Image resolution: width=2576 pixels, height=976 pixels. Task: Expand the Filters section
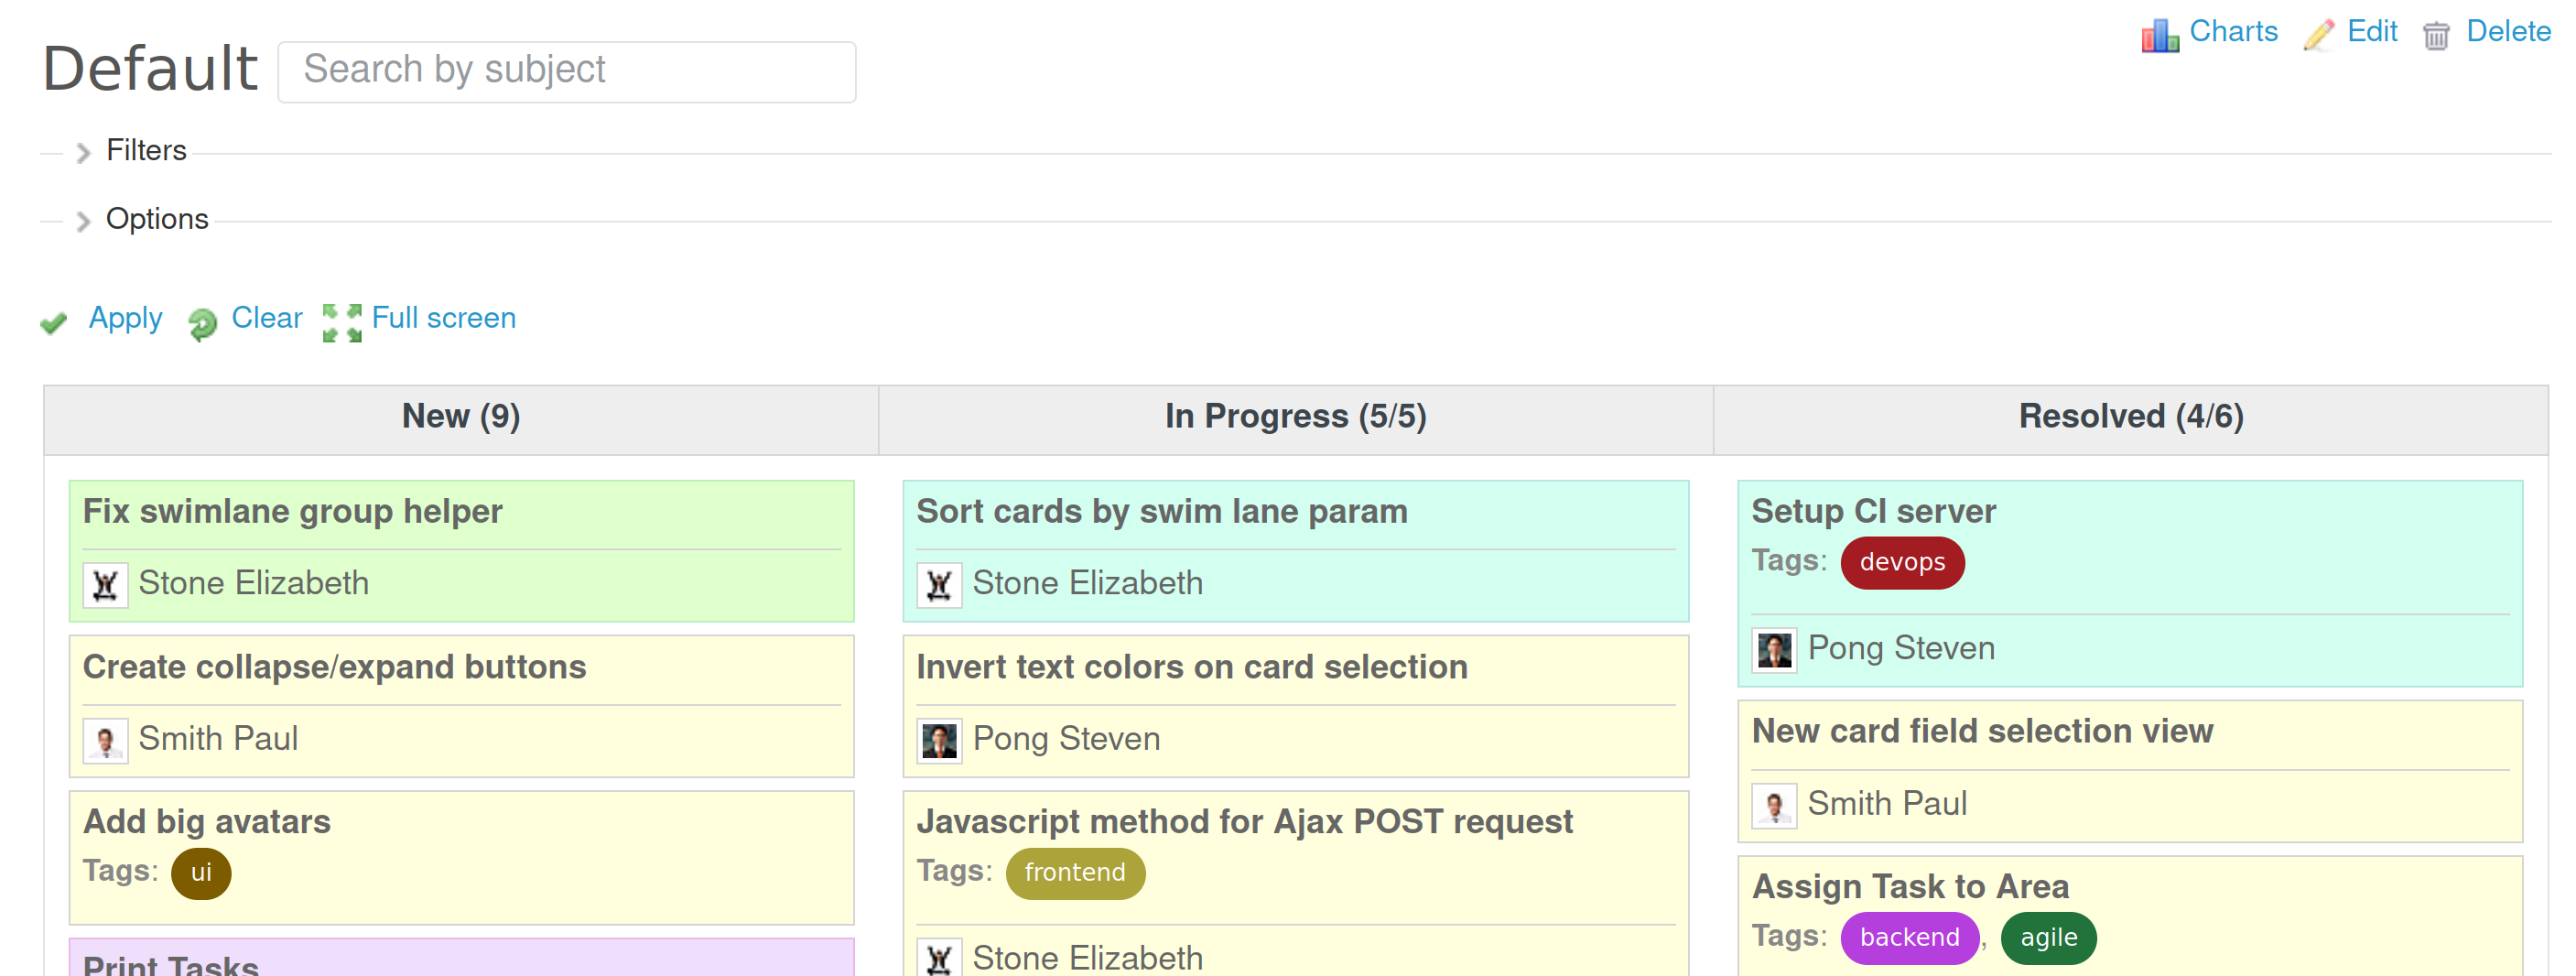(x=147, y=150)
